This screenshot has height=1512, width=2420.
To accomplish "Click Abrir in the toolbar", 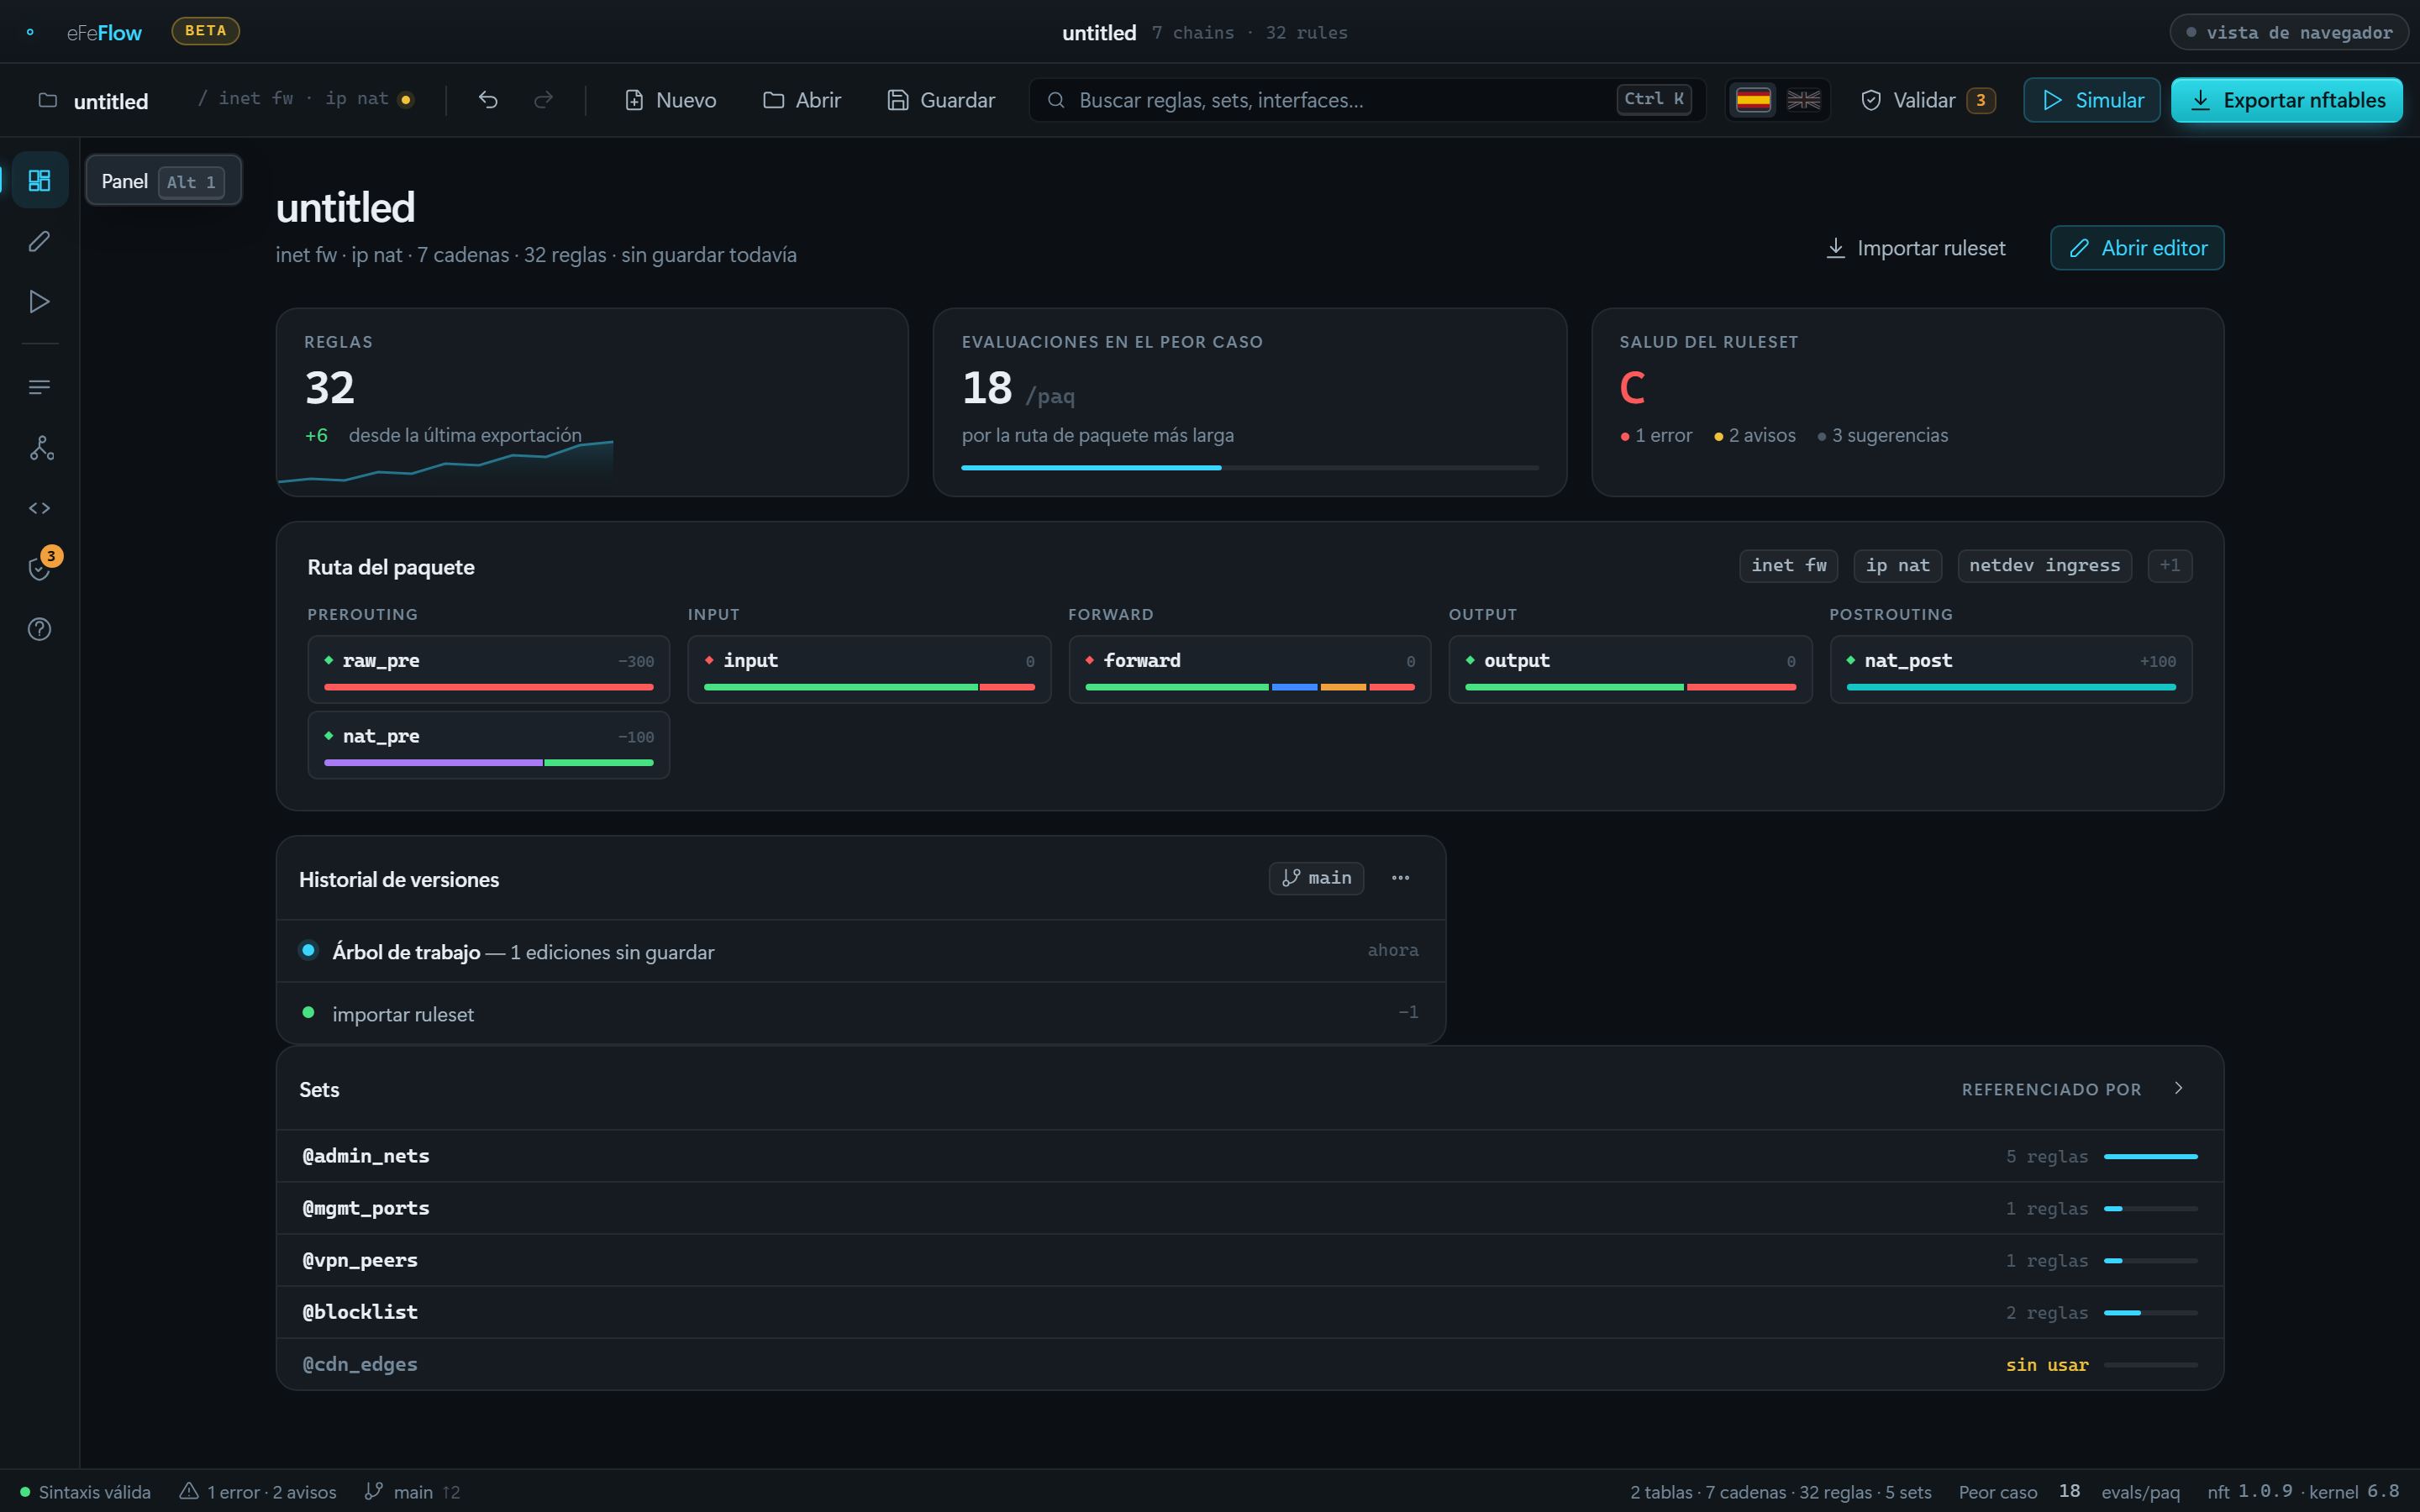I will [x=802, y=100].
